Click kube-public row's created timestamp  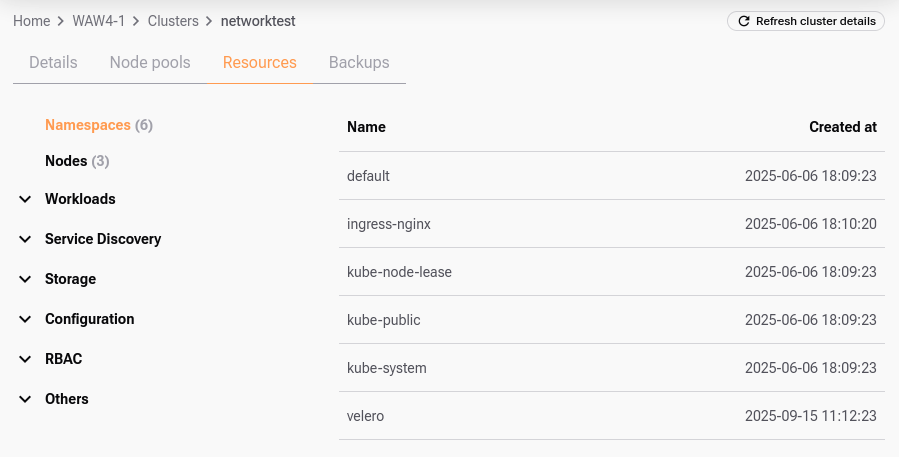coord(811,320)
